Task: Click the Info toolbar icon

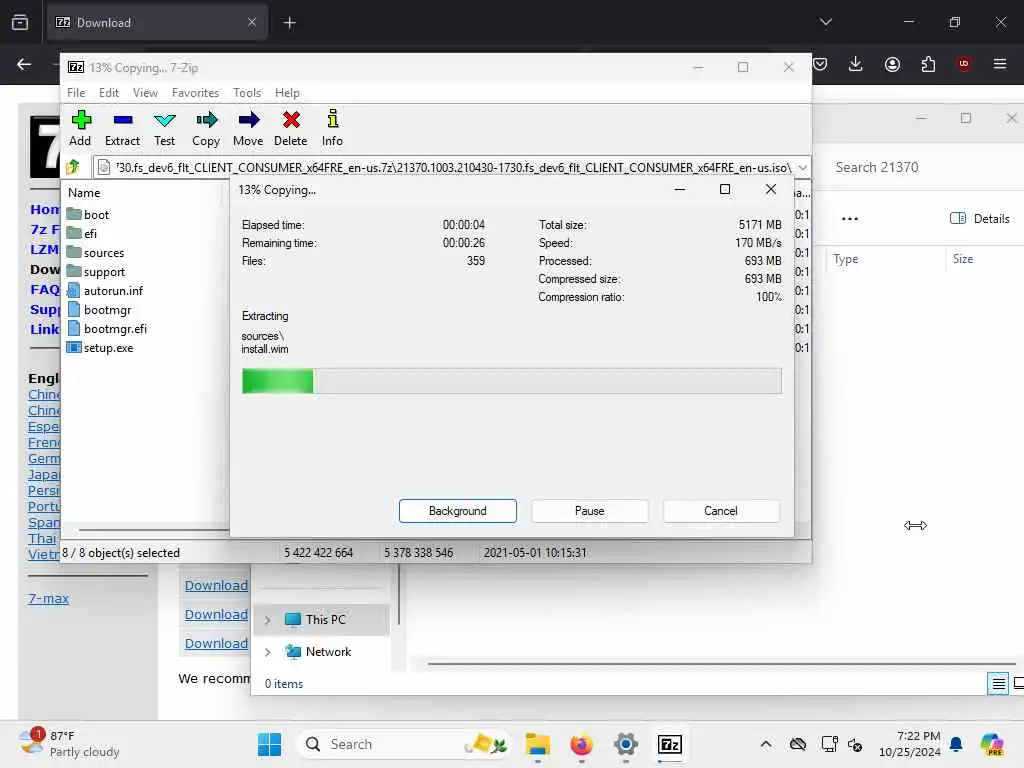Action: click(x=332, y=128)
